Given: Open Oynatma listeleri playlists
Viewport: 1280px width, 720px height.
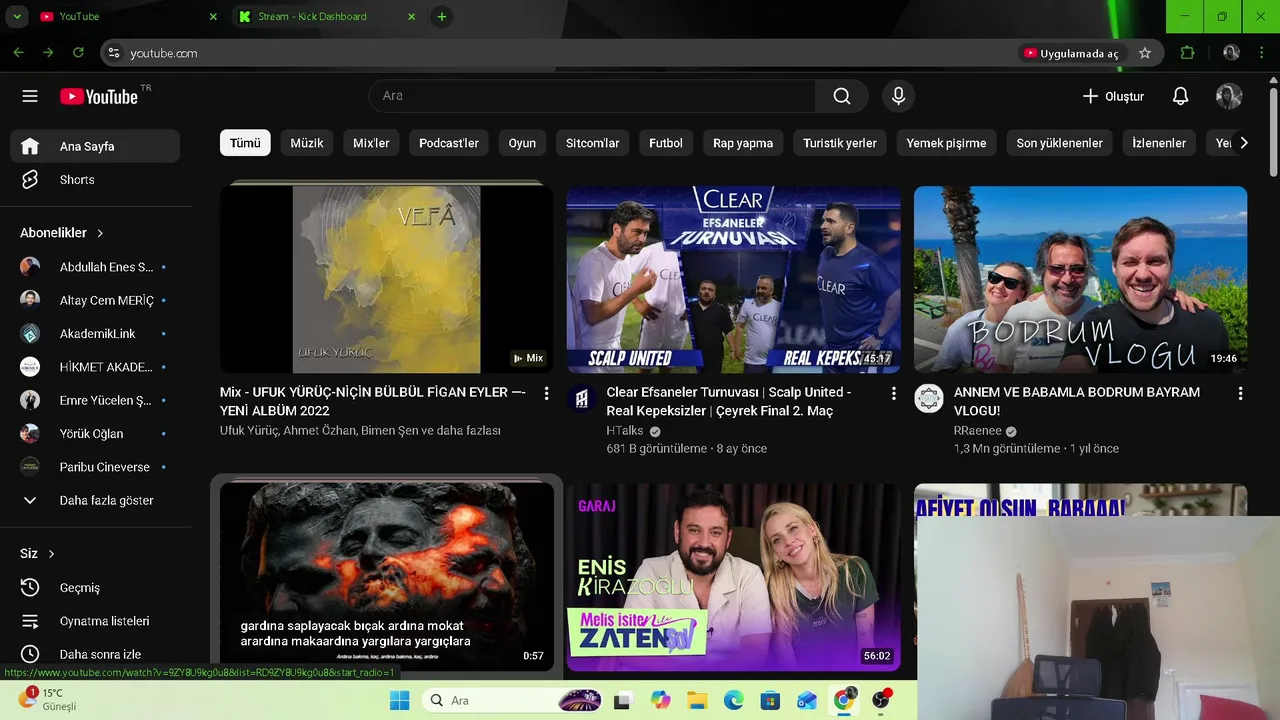Looking at the screenshot, I should tap(95, 621).
